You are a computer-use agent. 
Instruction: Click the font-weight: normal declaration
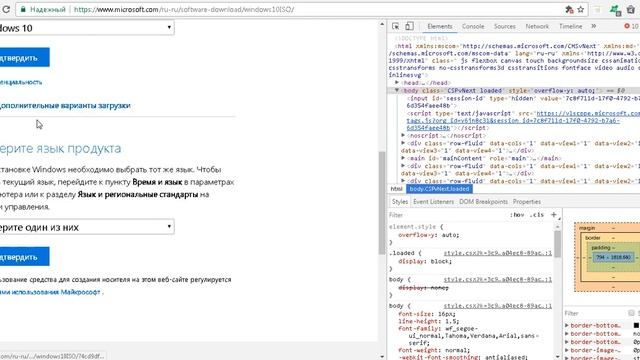coord(434,350)
